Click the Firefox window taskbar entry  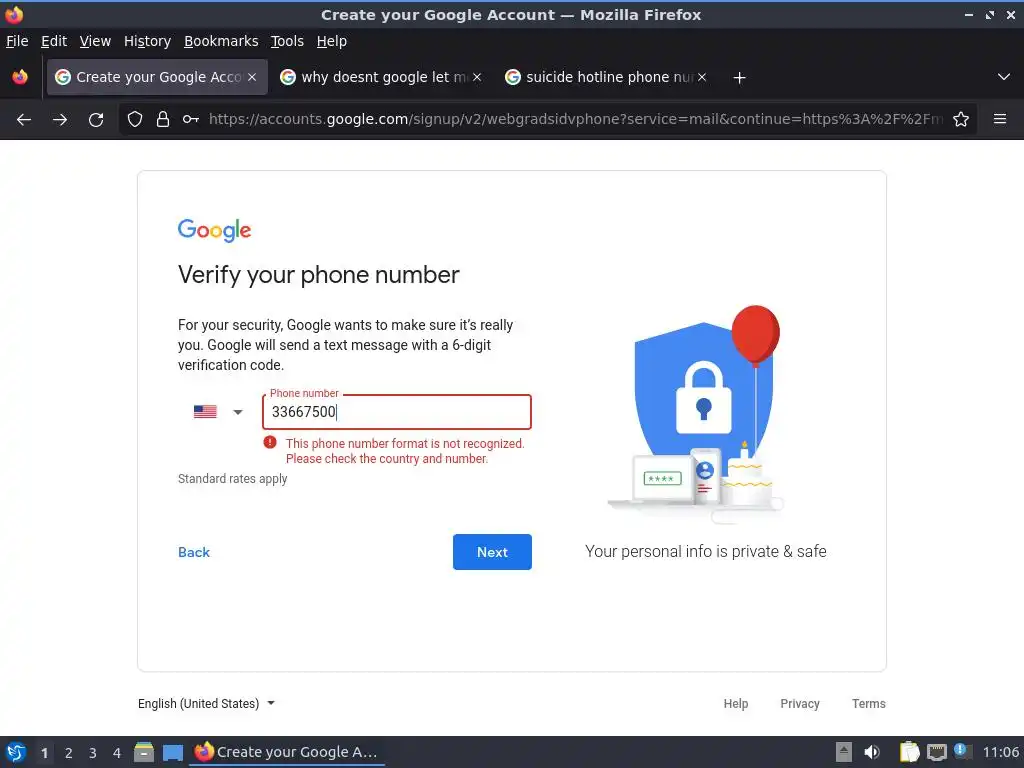coord(287,752)
